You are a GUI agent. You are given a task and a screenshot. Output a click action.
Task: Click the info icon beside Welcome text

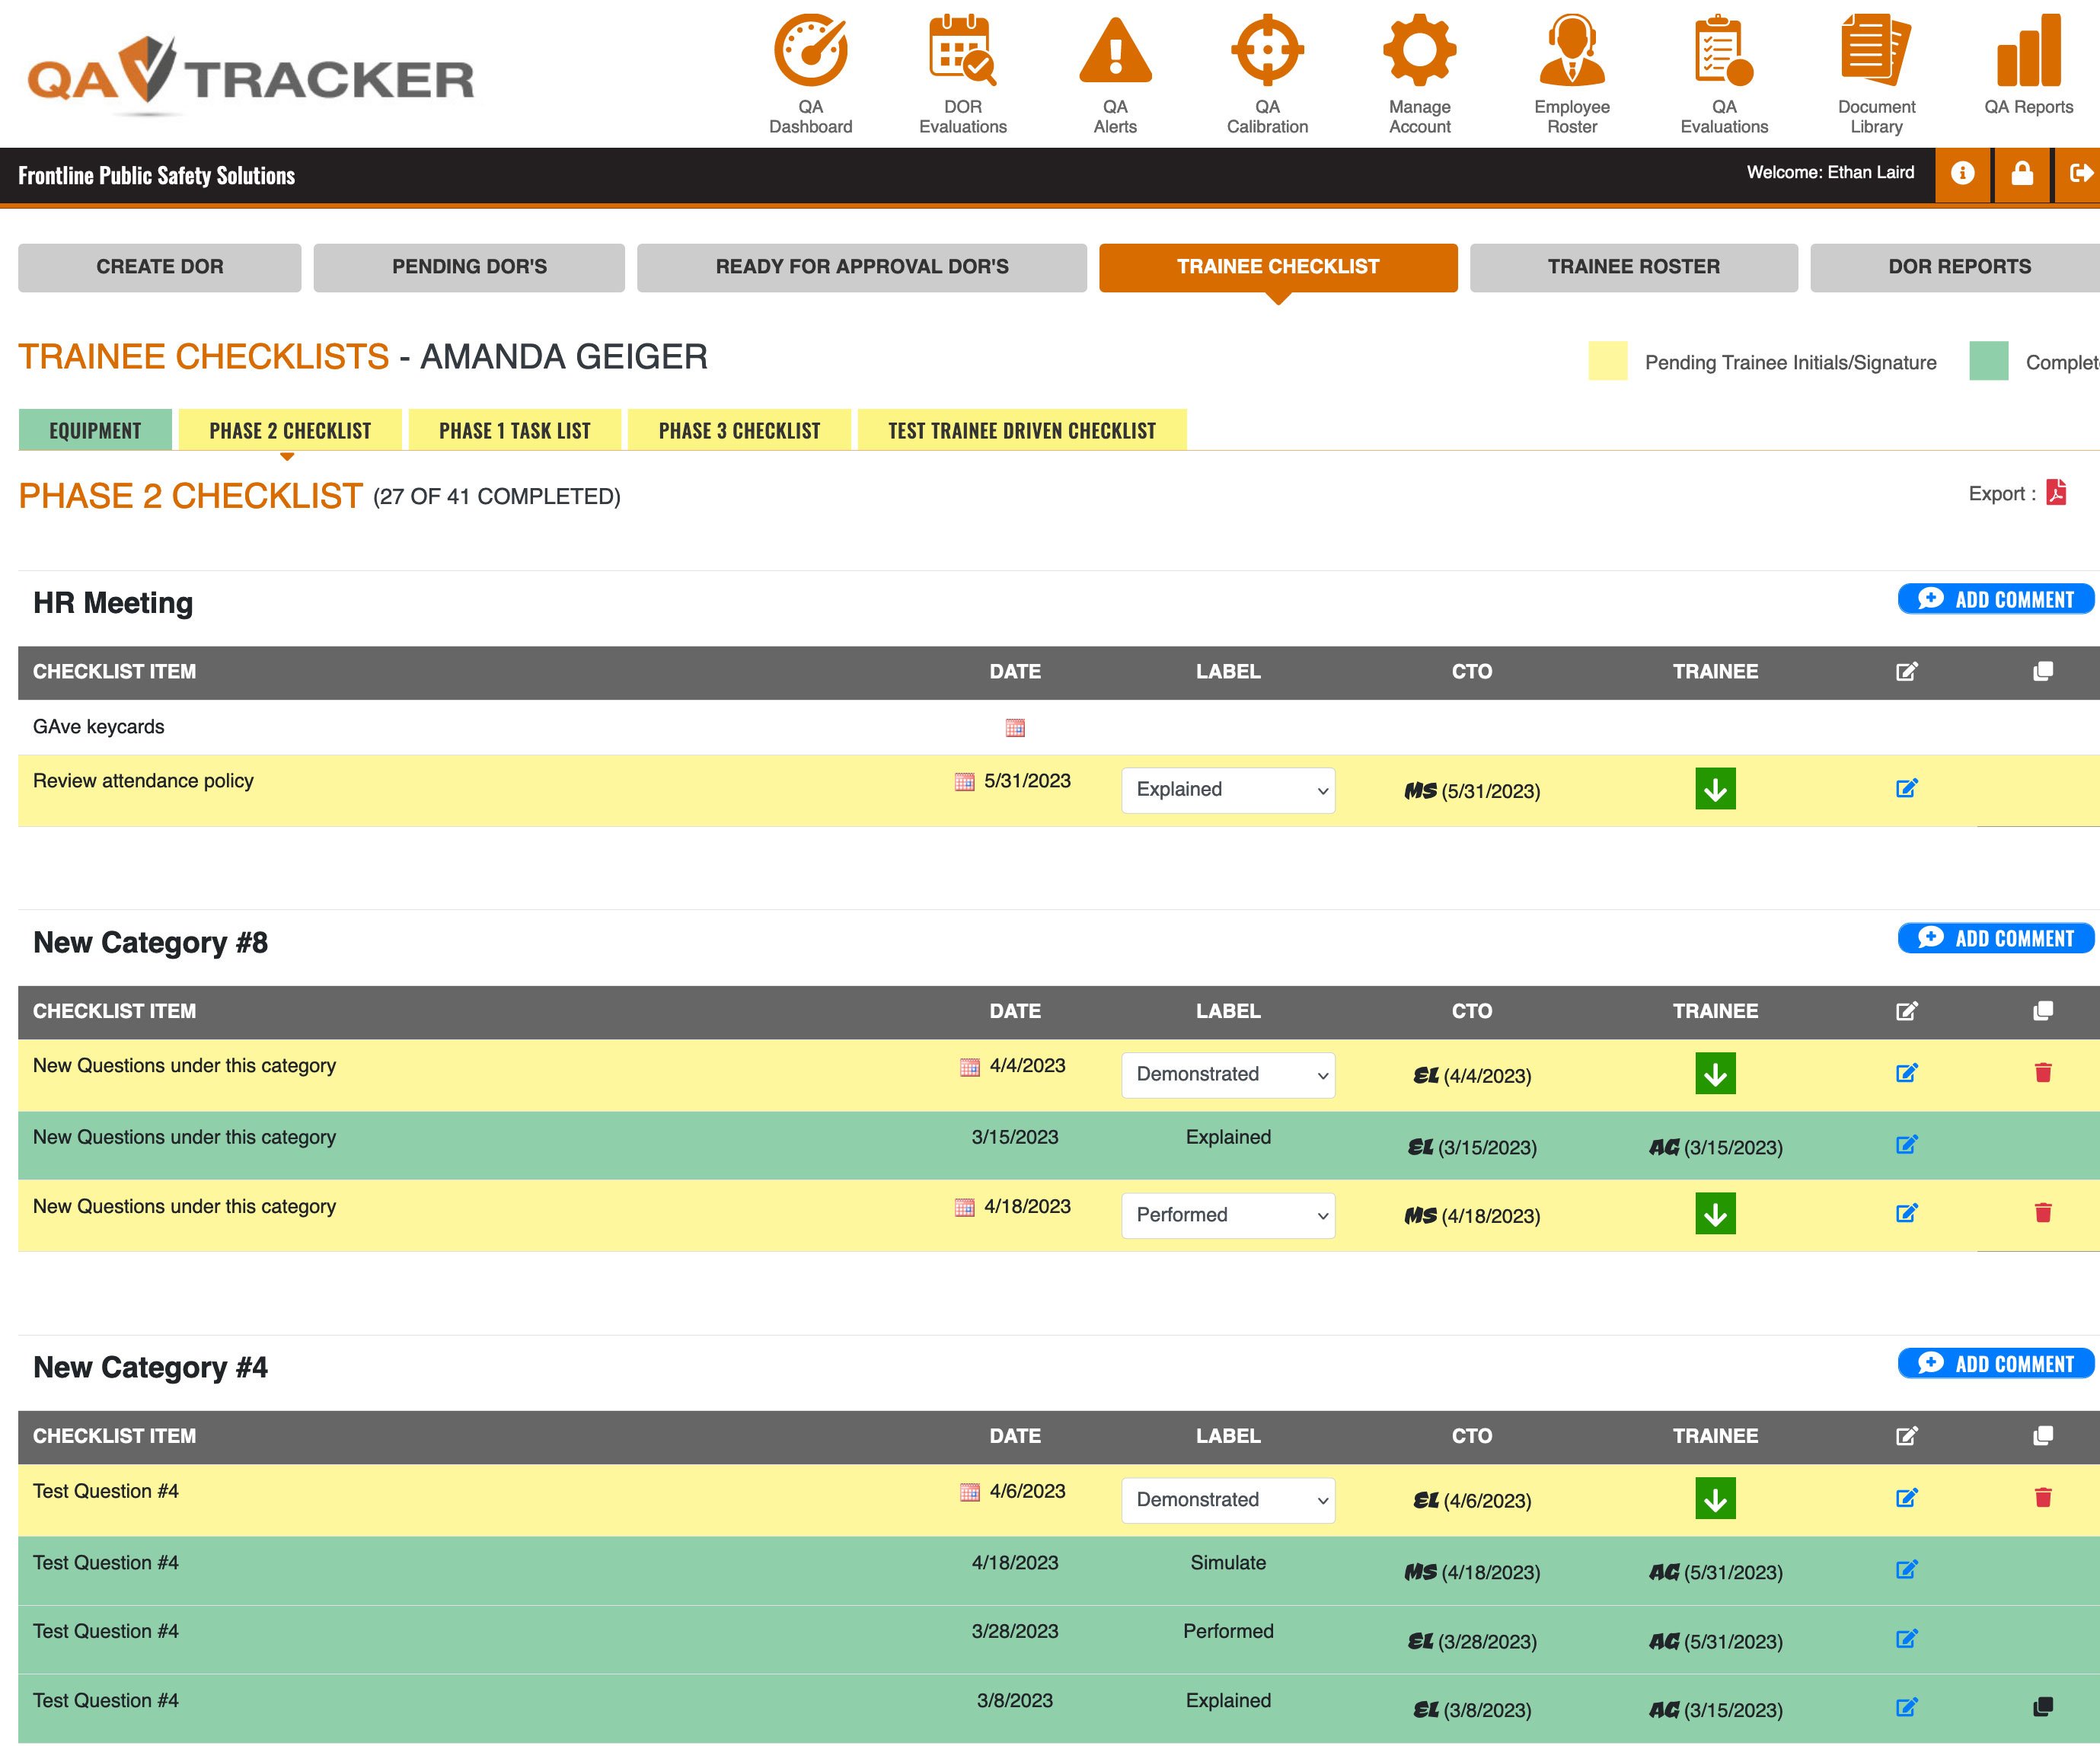[x=1962, y=174]
